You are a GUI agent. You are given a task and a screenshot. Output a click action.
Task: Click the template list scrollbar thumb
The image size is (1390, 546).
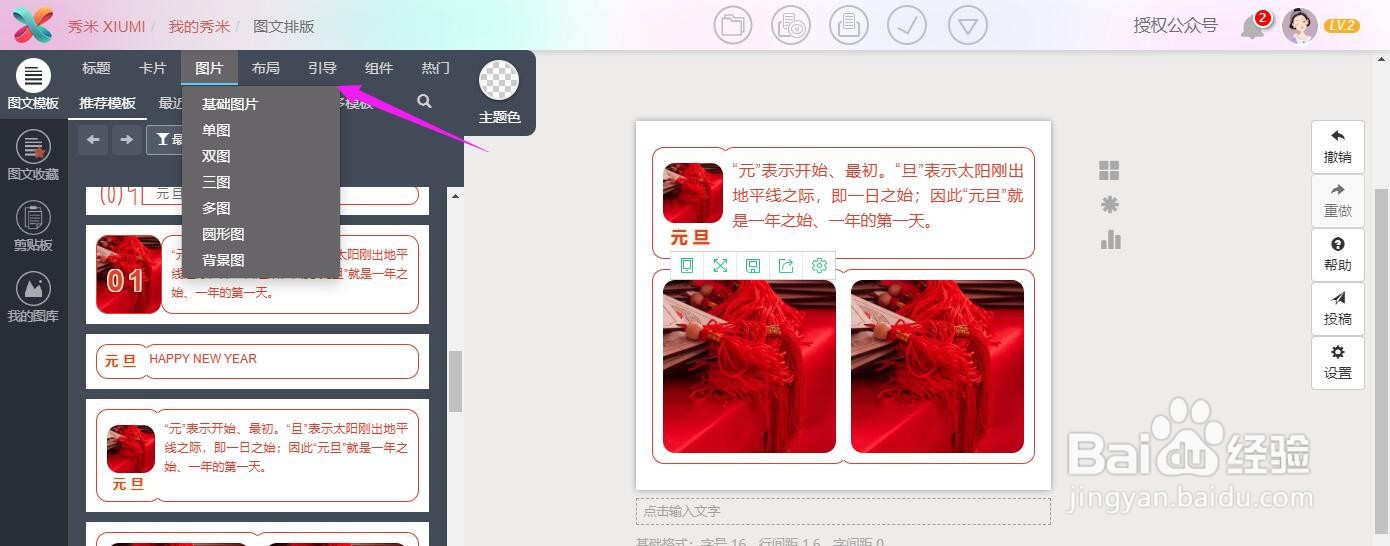click(x=455, y=381)
